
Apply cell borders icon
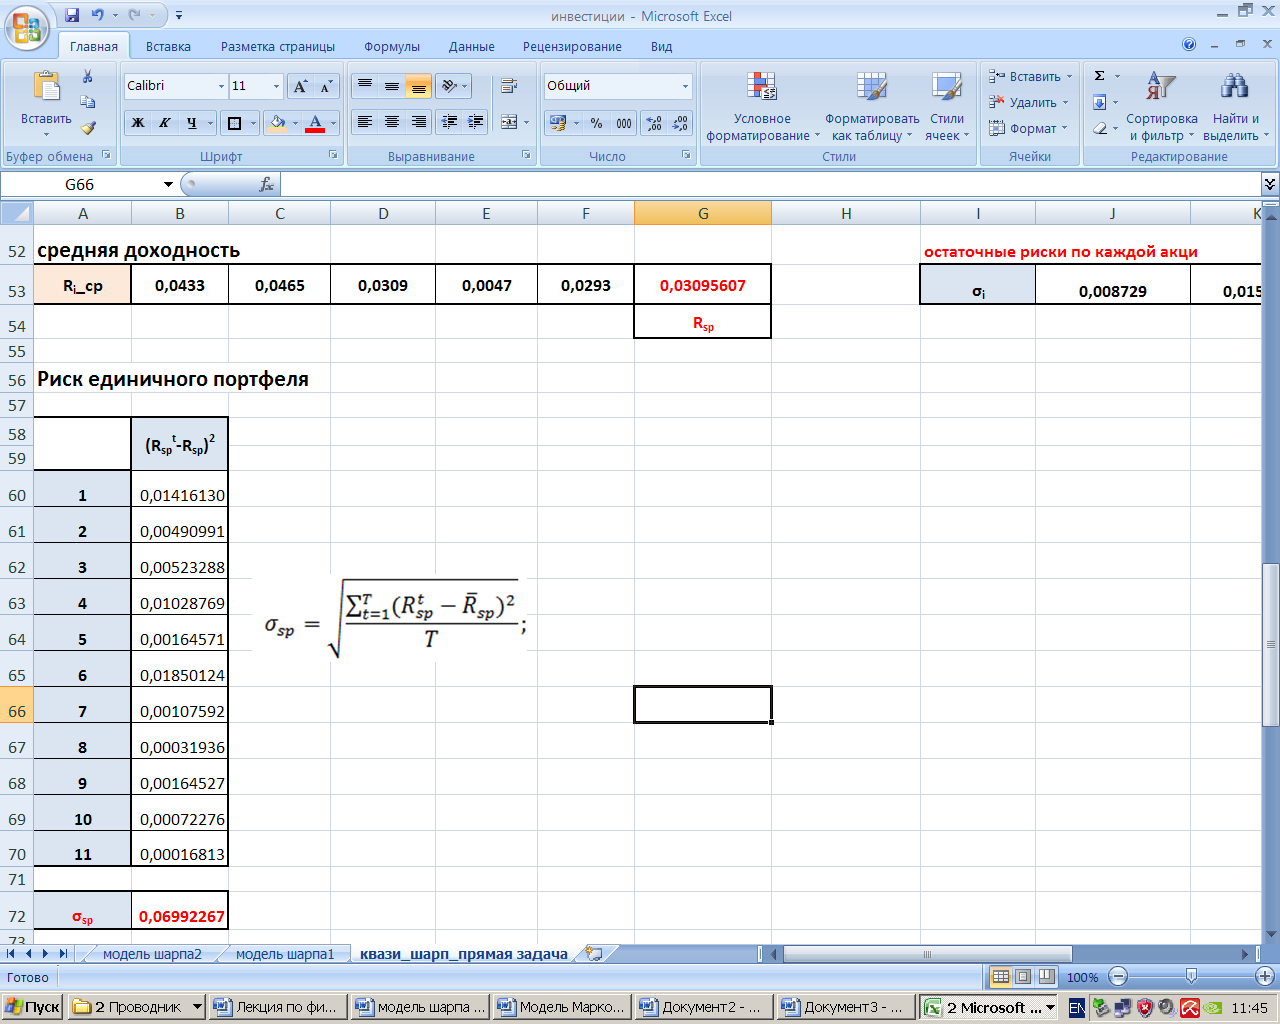click(234, 123)
